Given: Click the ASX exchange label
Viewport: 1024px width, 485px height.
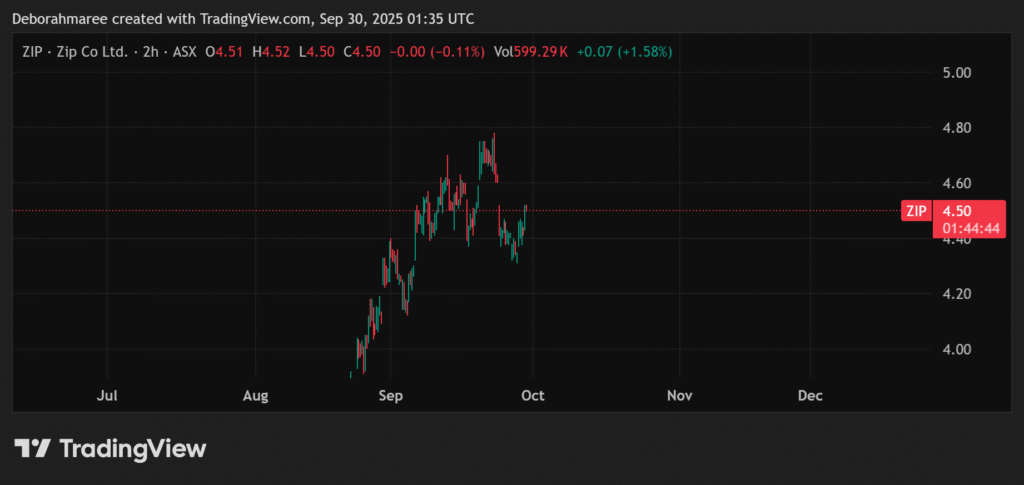Looking at the screenshot, I should click(185, 51).
